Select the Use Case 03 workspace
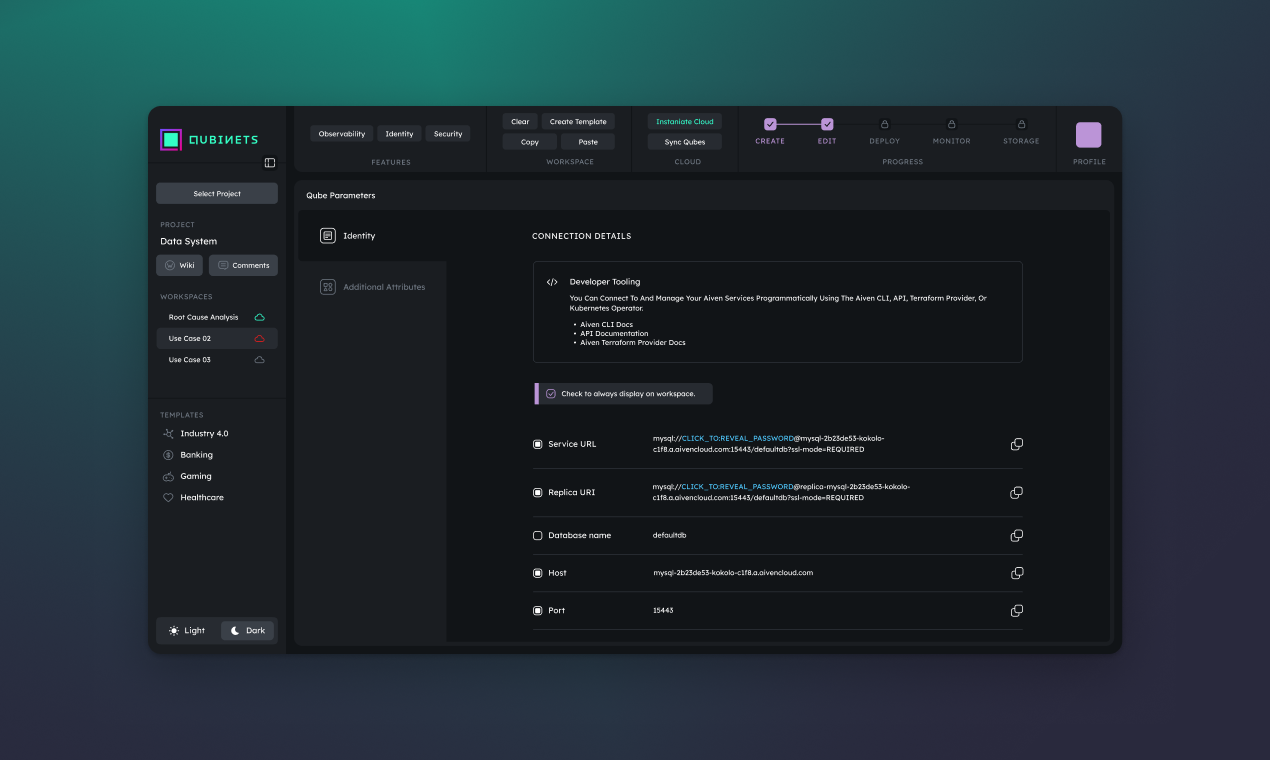 coord(217,360)
